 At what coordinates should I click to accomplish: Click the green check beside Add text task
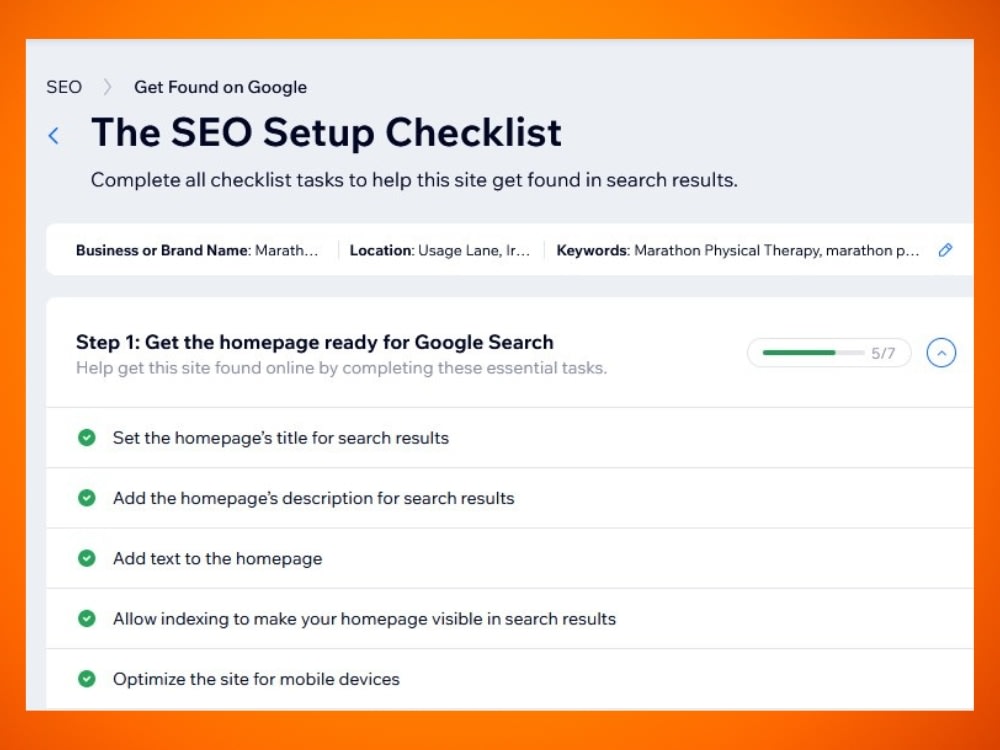tap(87, 558)
